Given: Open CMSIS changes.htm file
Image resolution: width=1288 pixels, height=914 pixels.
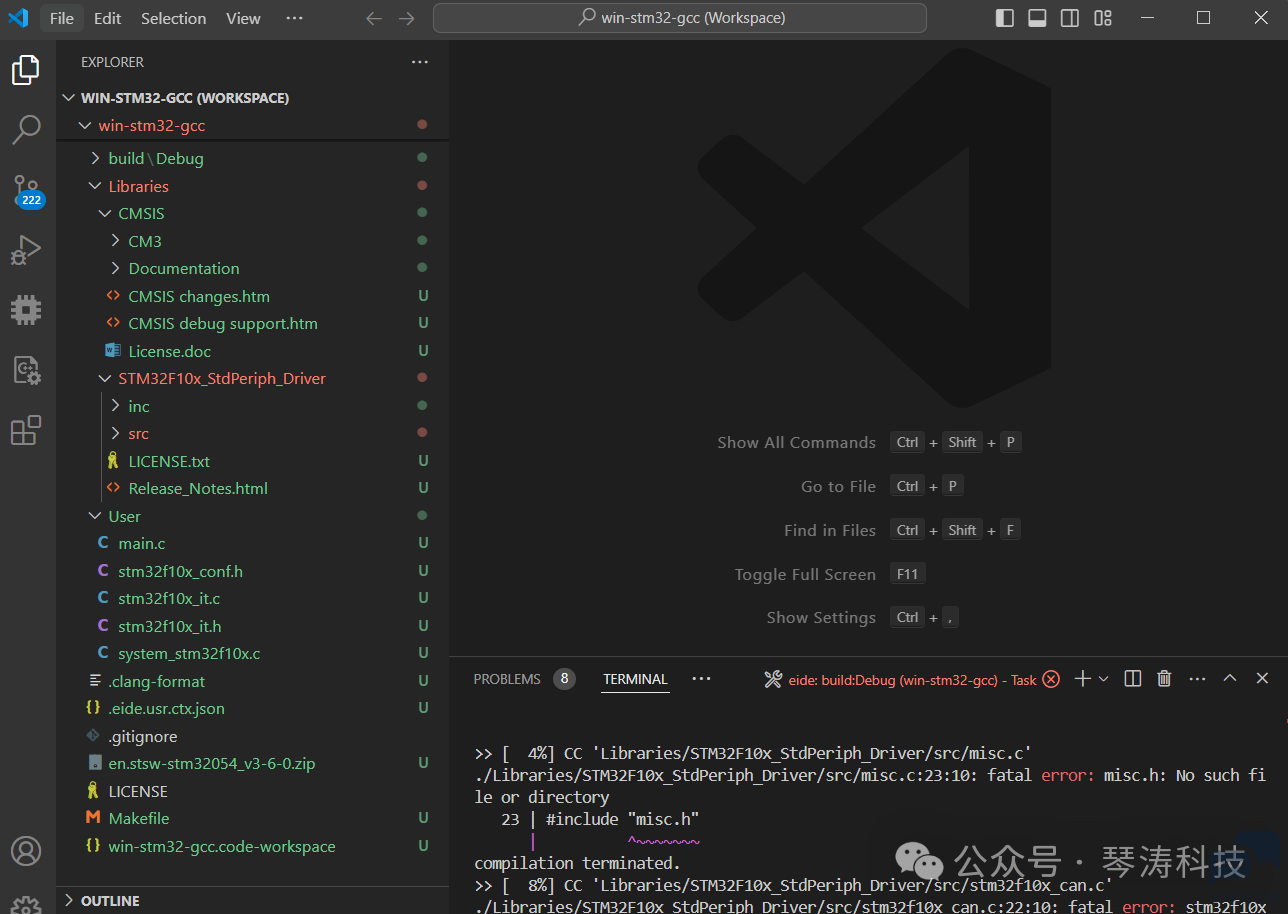Looking at the screenshot, I should tap(252, 296).
